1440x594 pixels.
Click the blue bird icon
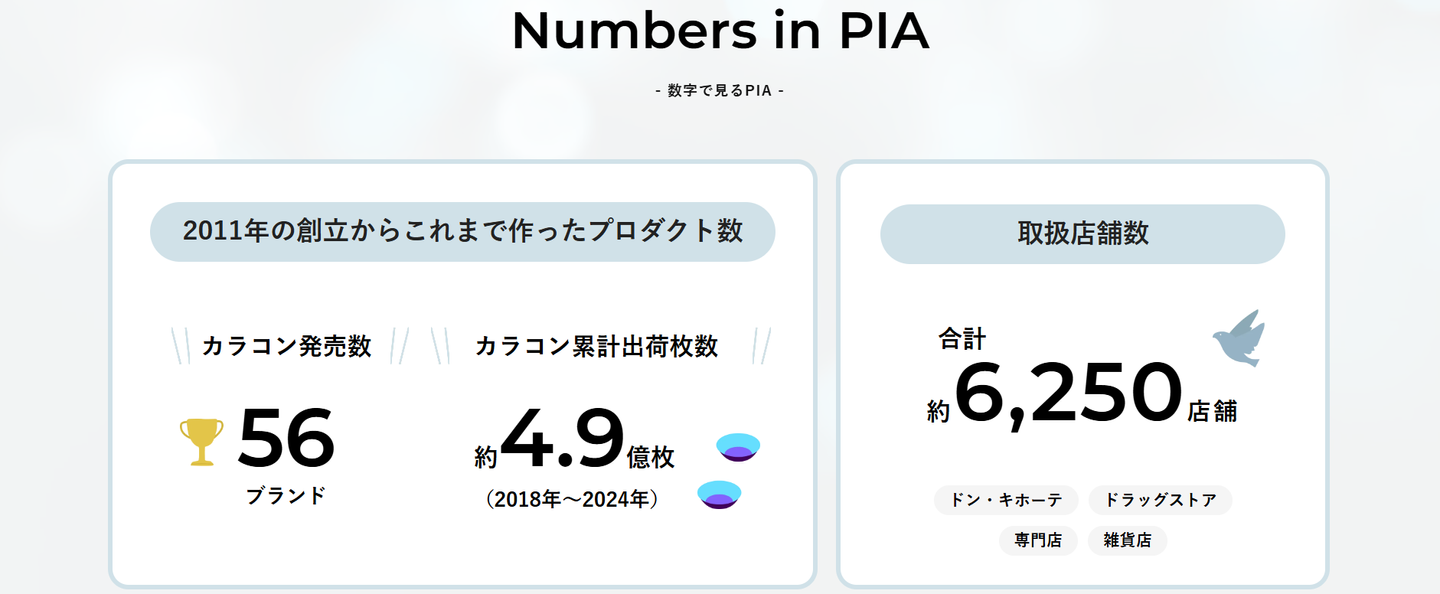(1239, 337)
